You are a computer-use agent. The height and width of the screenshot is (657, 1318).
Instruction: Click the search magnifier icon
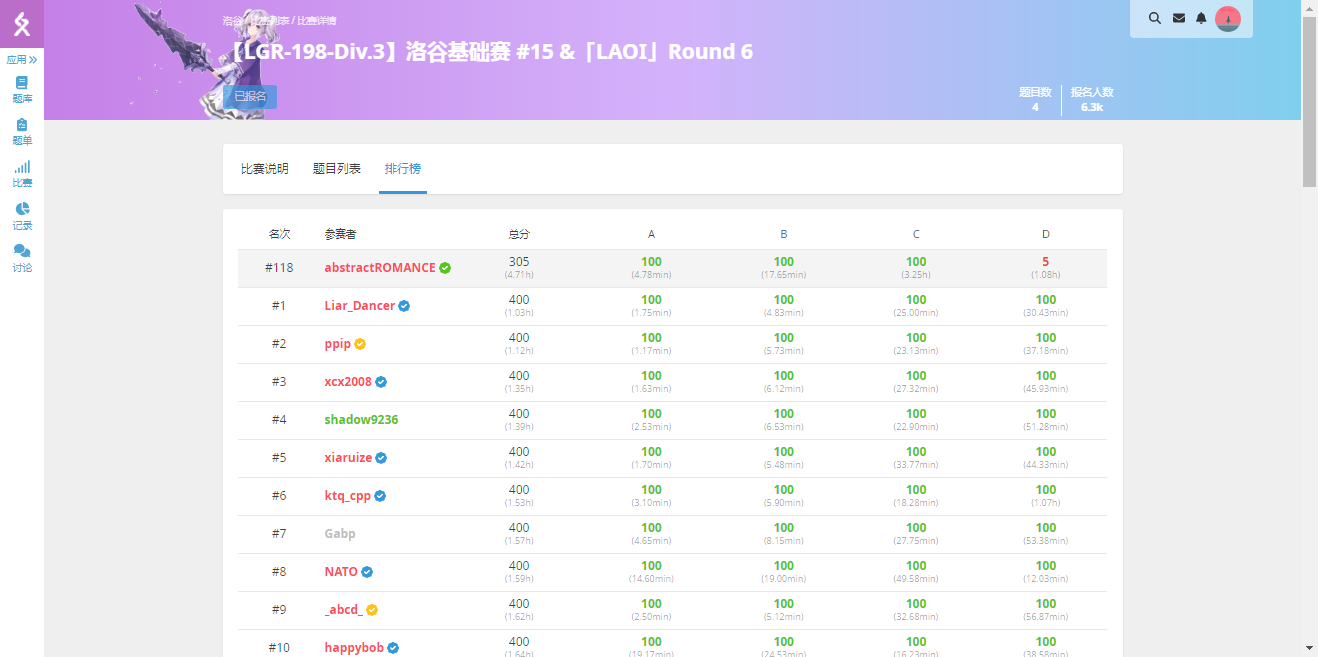point(1155,18)
